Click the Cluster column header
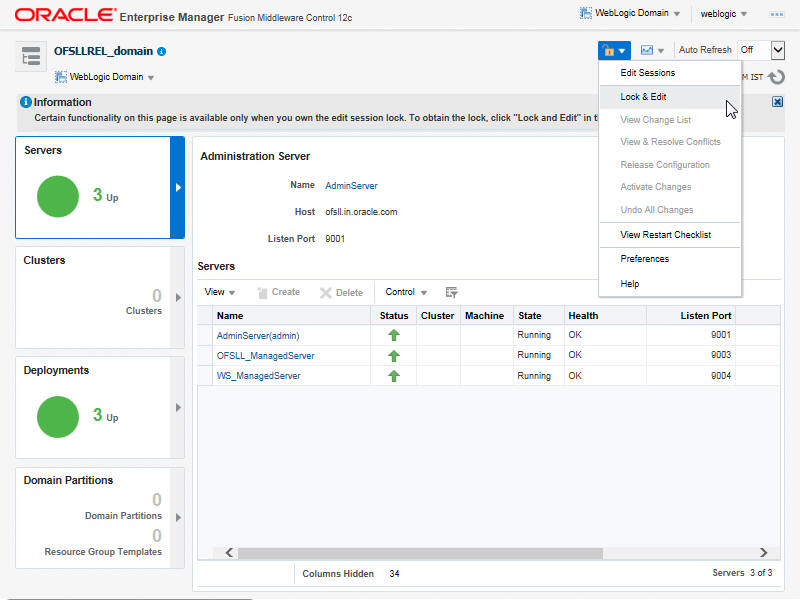800x600 pixels. [x=438, y=316]
